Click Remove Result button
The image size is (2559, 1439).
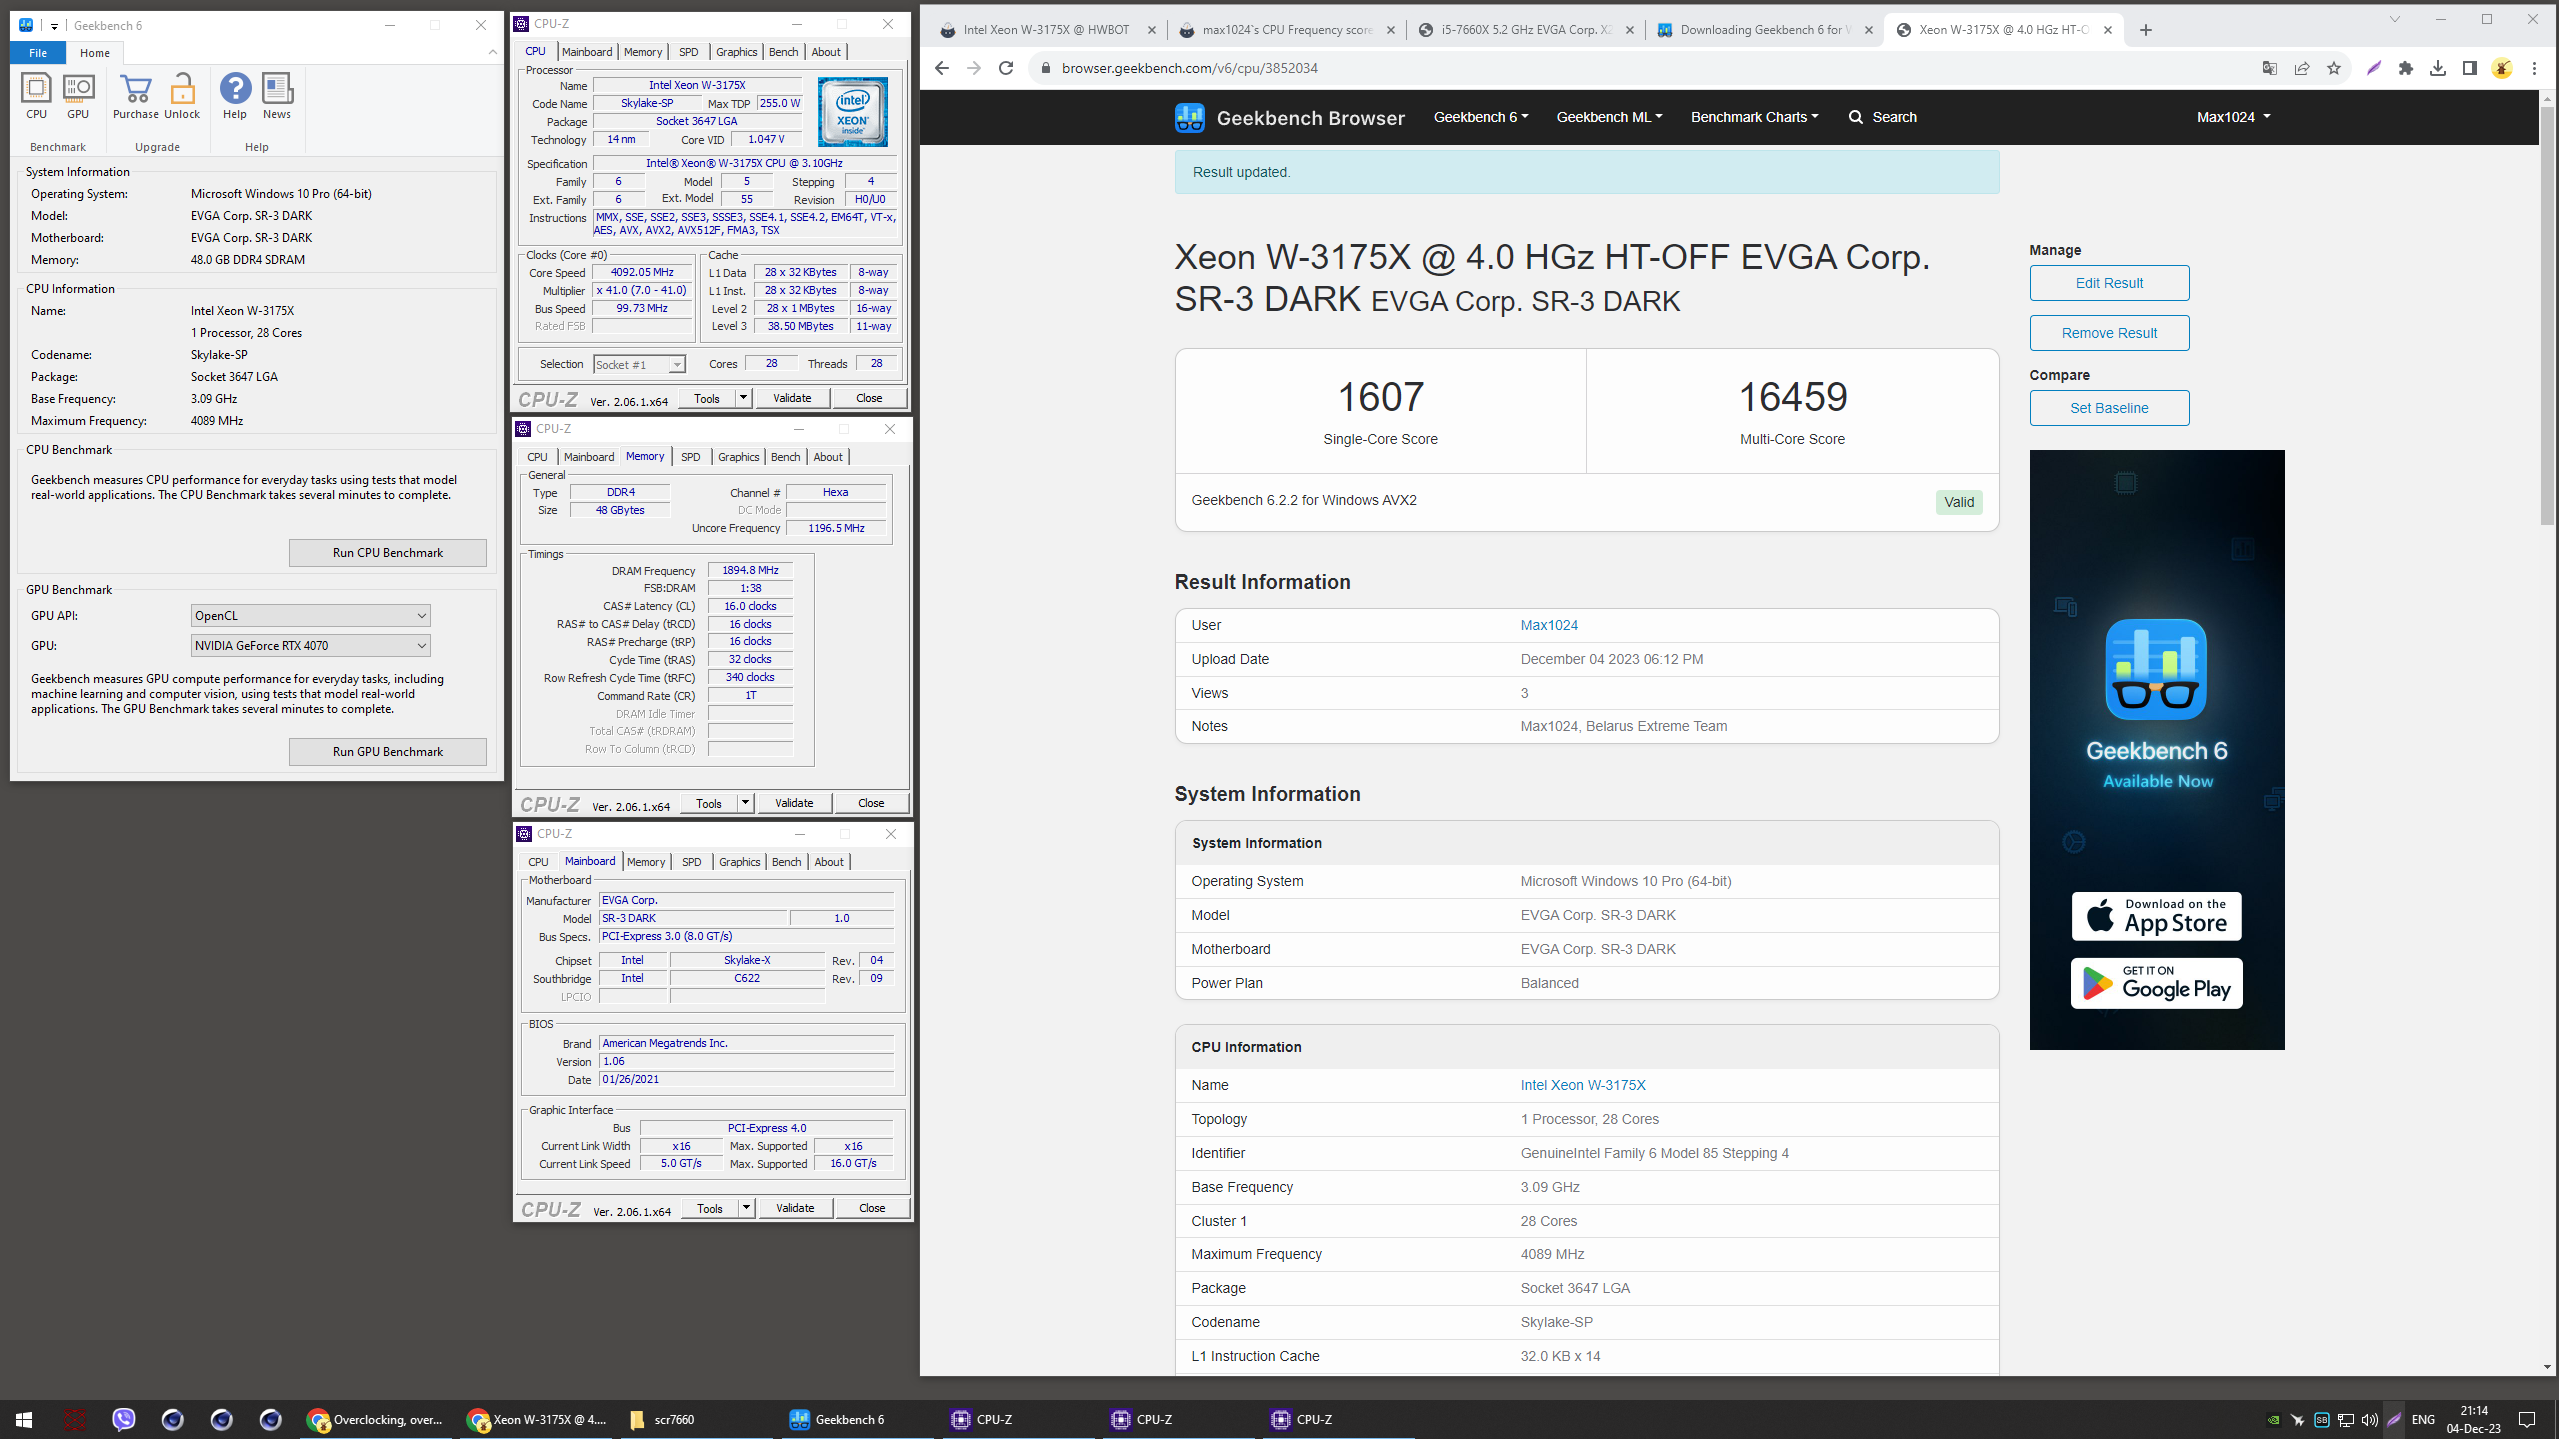point(2109,333)
